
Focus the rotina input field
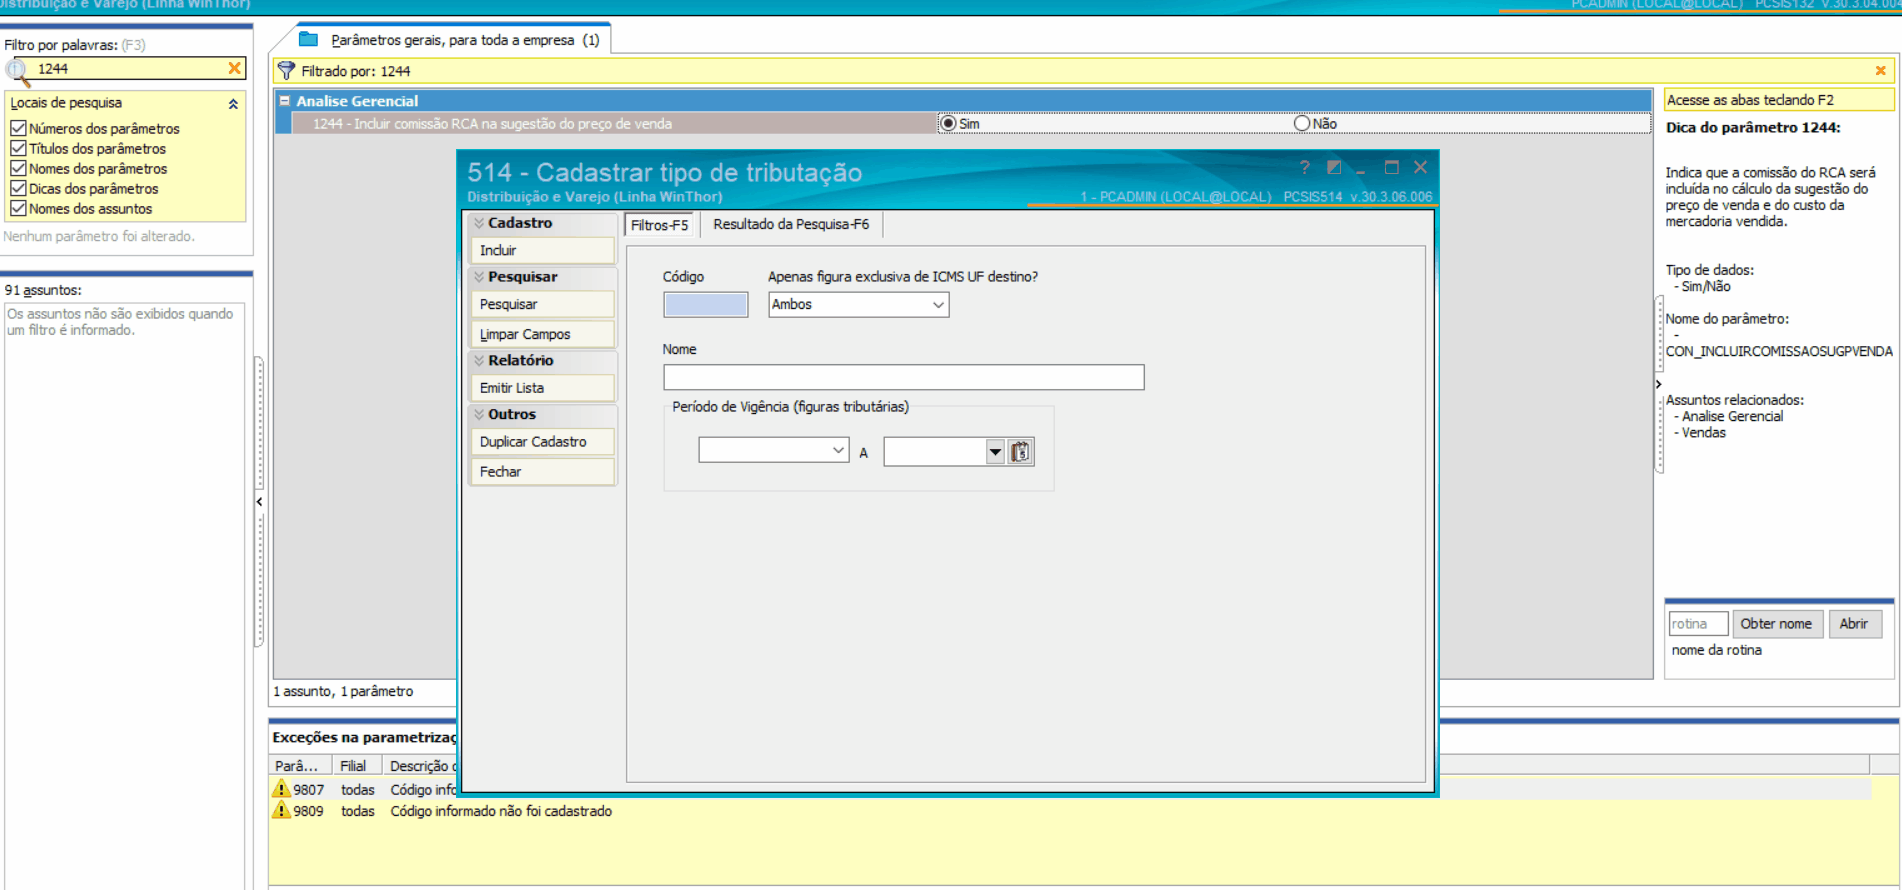1698,624
